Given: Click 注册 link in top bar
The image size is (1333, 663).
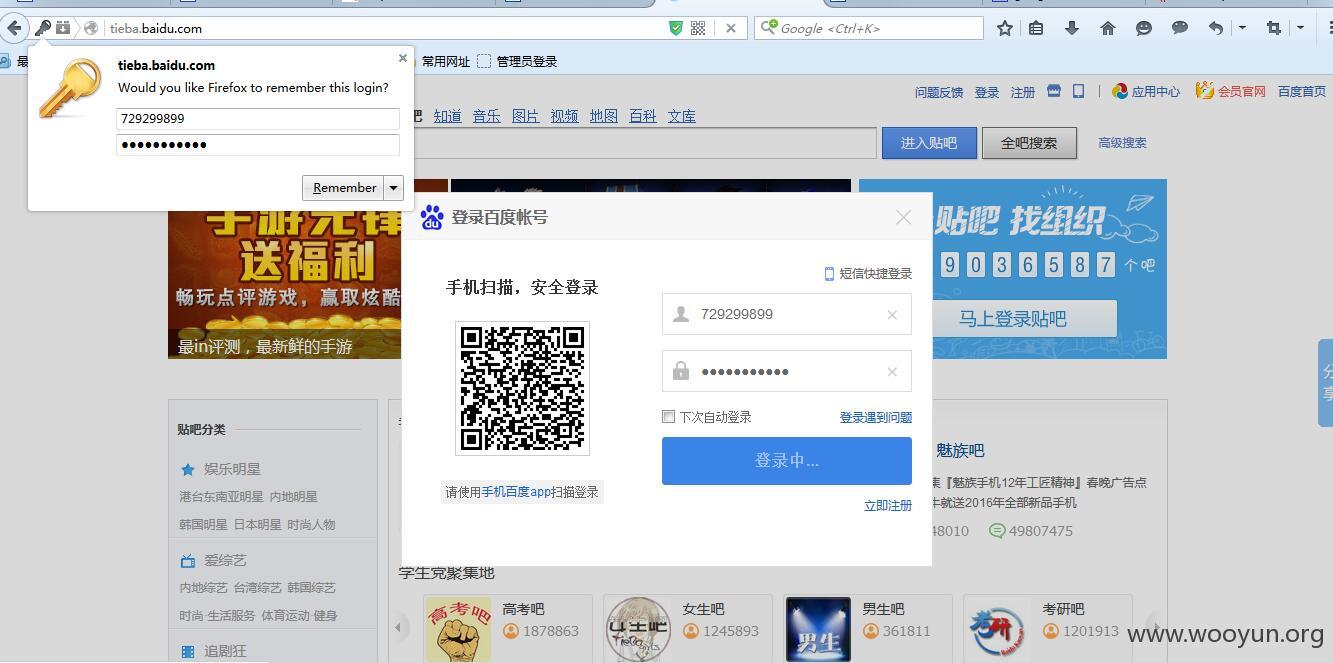Looking at the screenshot, I should tap(1023, 92).
